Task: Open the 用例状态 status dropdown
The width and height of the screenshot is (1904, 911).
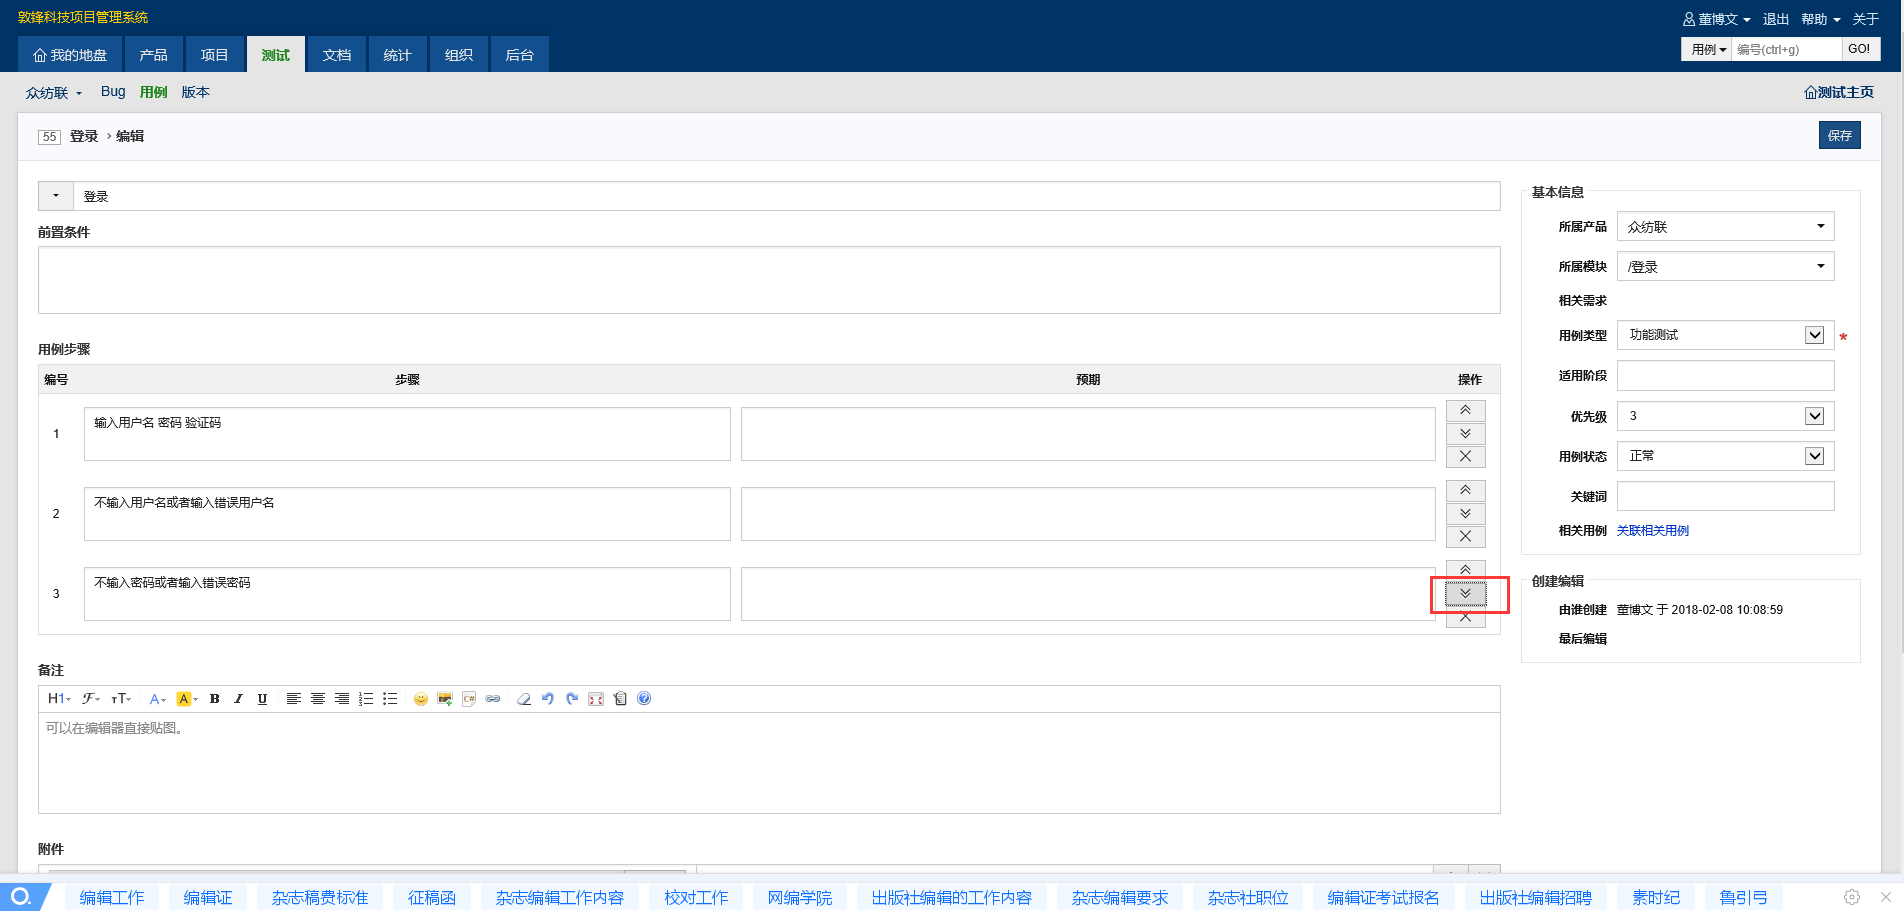Action: click(x=1725, y=456)
